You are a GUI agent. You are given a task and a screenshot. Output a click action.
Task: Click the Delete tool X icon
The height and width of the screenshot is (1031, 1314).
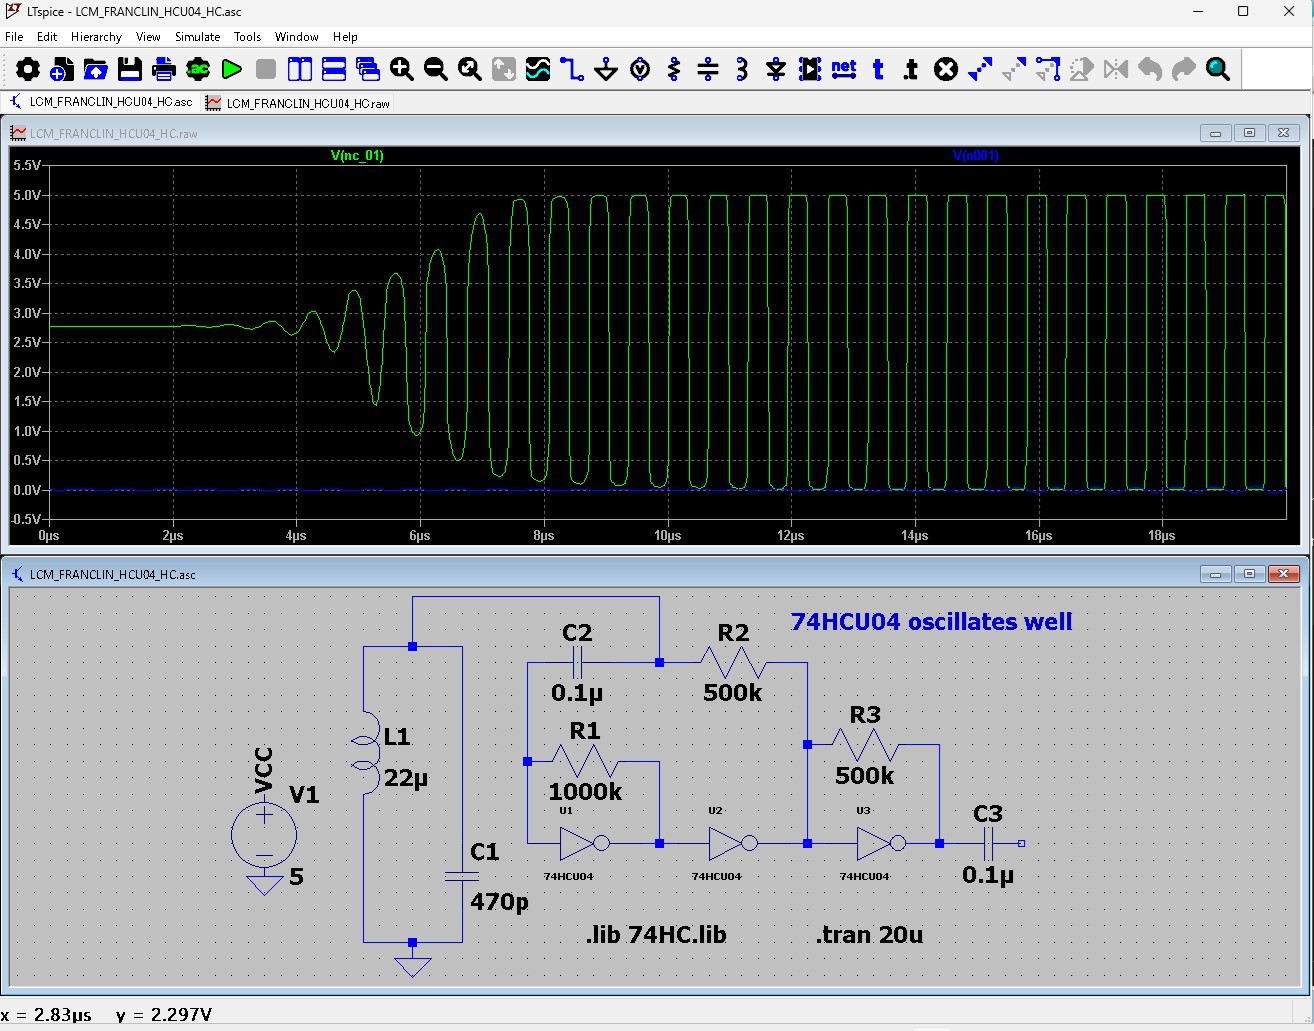click(x=946, y=69)
